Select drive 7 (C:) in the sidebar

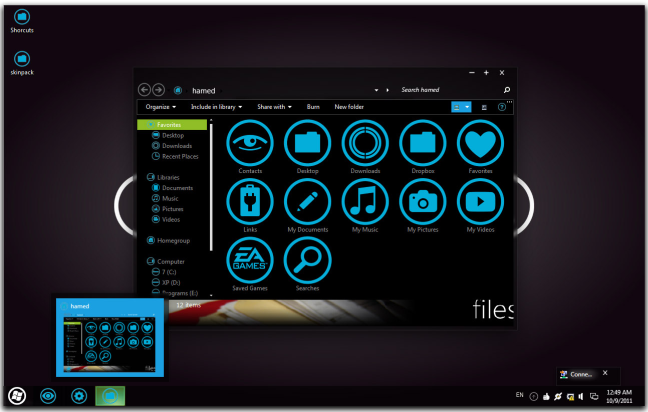[164, 272]
